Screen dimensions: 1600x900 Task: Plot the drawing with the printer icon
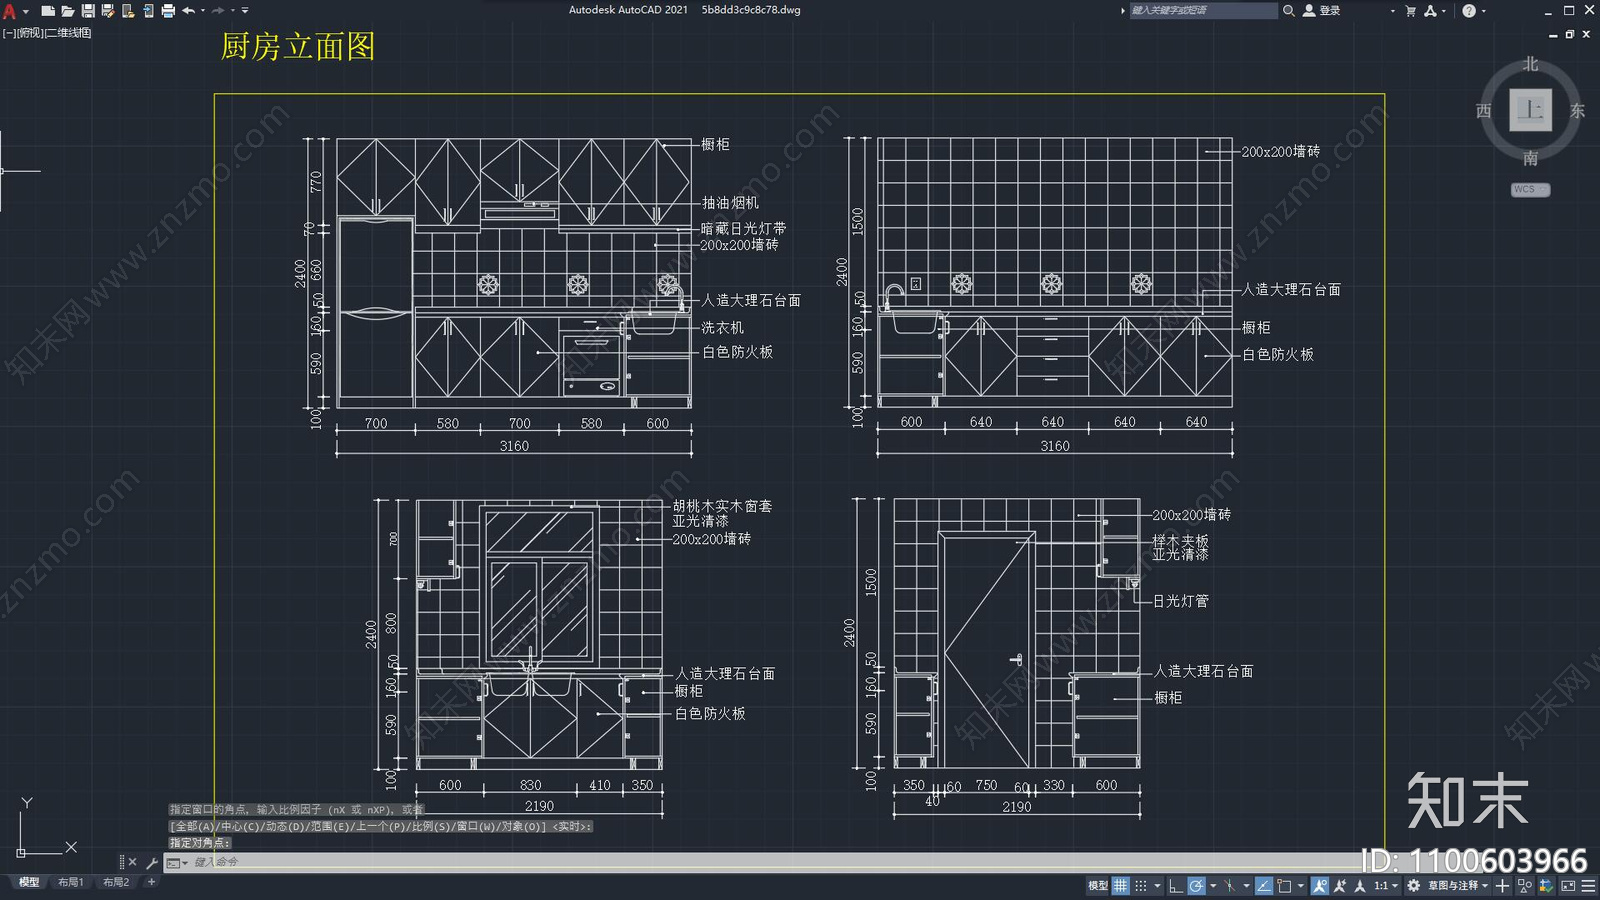click(x=168, y=11)
